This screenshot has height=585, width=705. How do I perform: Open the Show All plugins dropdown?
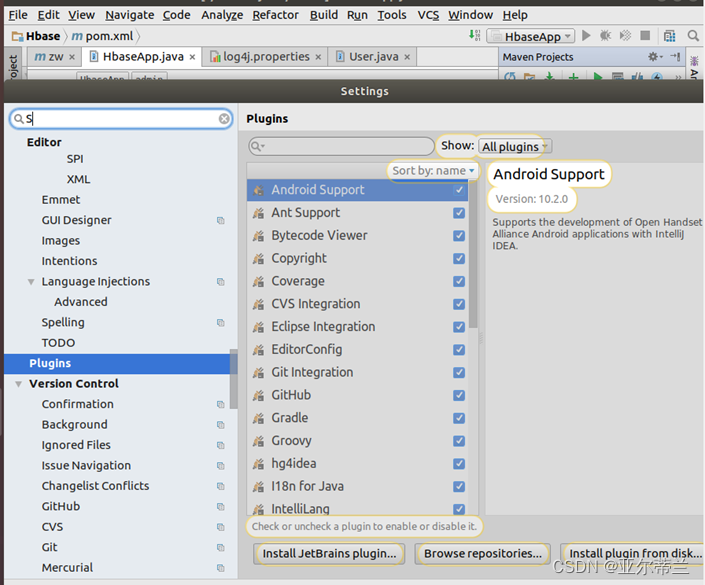tap(515, 147)
